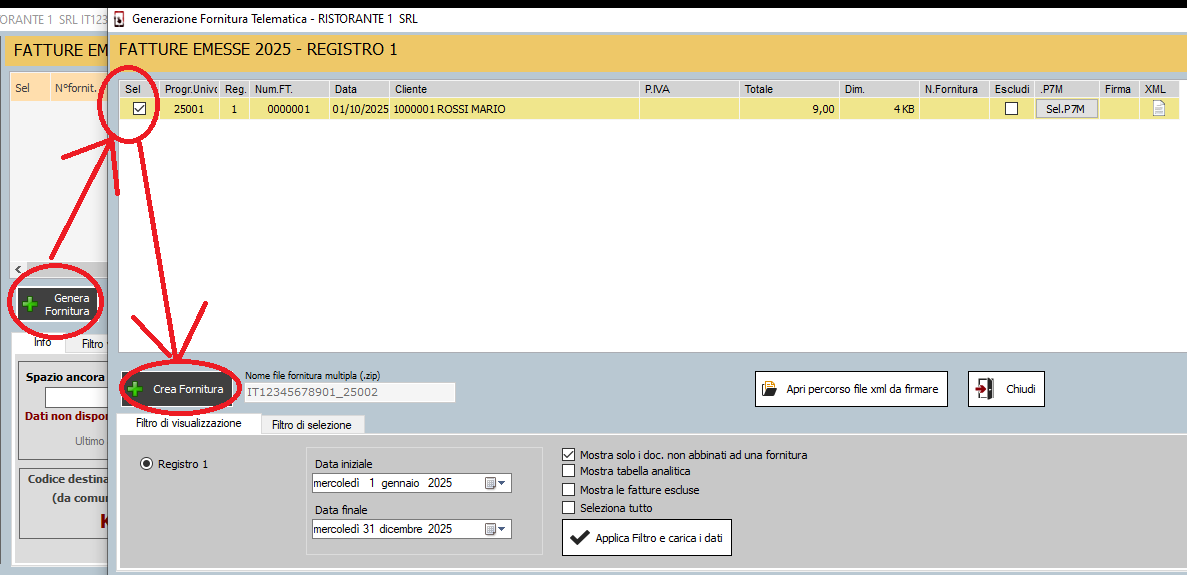Image resolution: width=1187 pixels, height=575 pixels.
Task: Click the Totale column header
Action: [x=788, y=89]
